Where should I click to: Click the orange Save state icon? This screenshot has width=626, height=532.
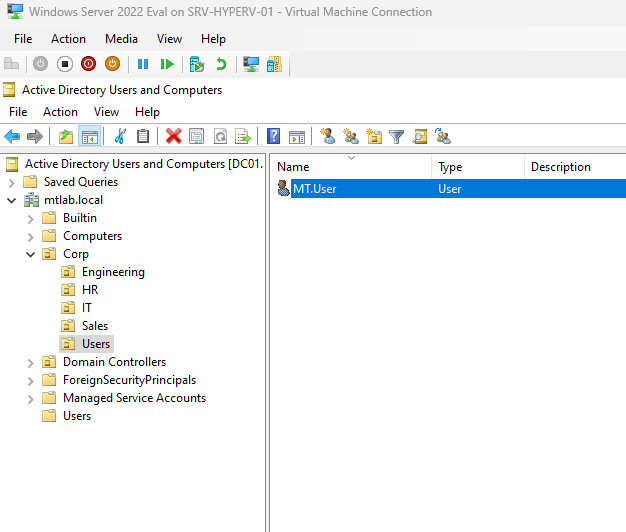tap(112, 64)
